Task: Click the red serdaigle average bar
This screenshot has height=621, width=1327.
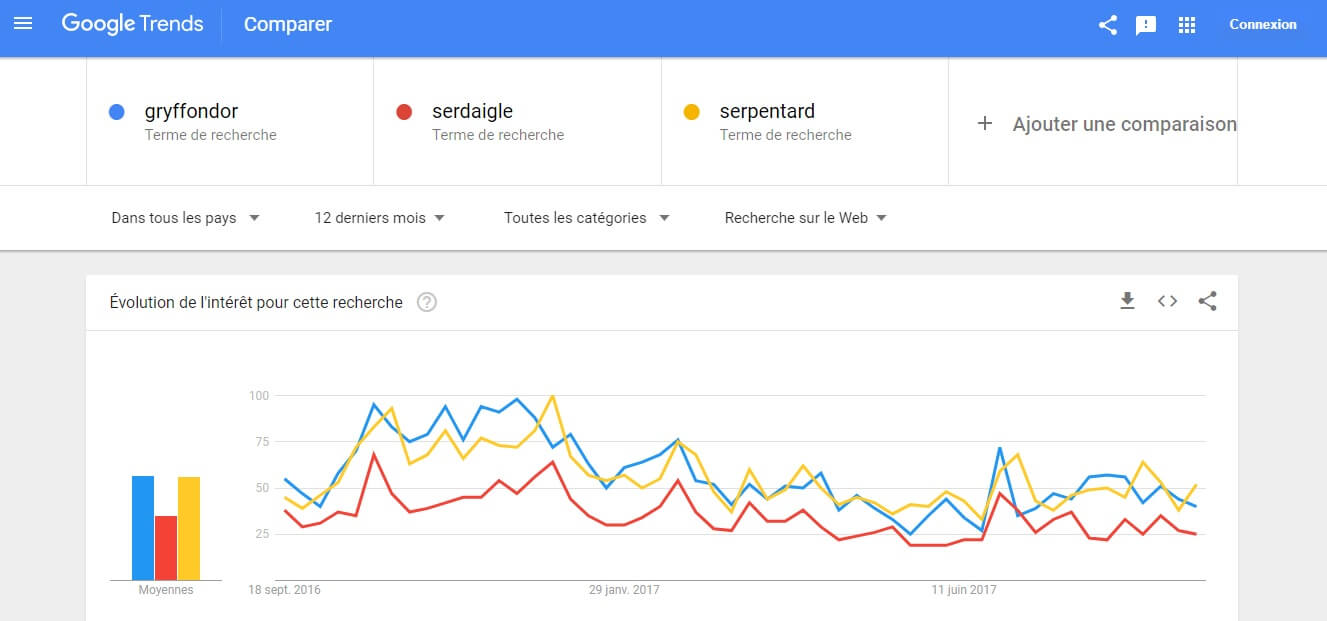Action: click(166, 548)
